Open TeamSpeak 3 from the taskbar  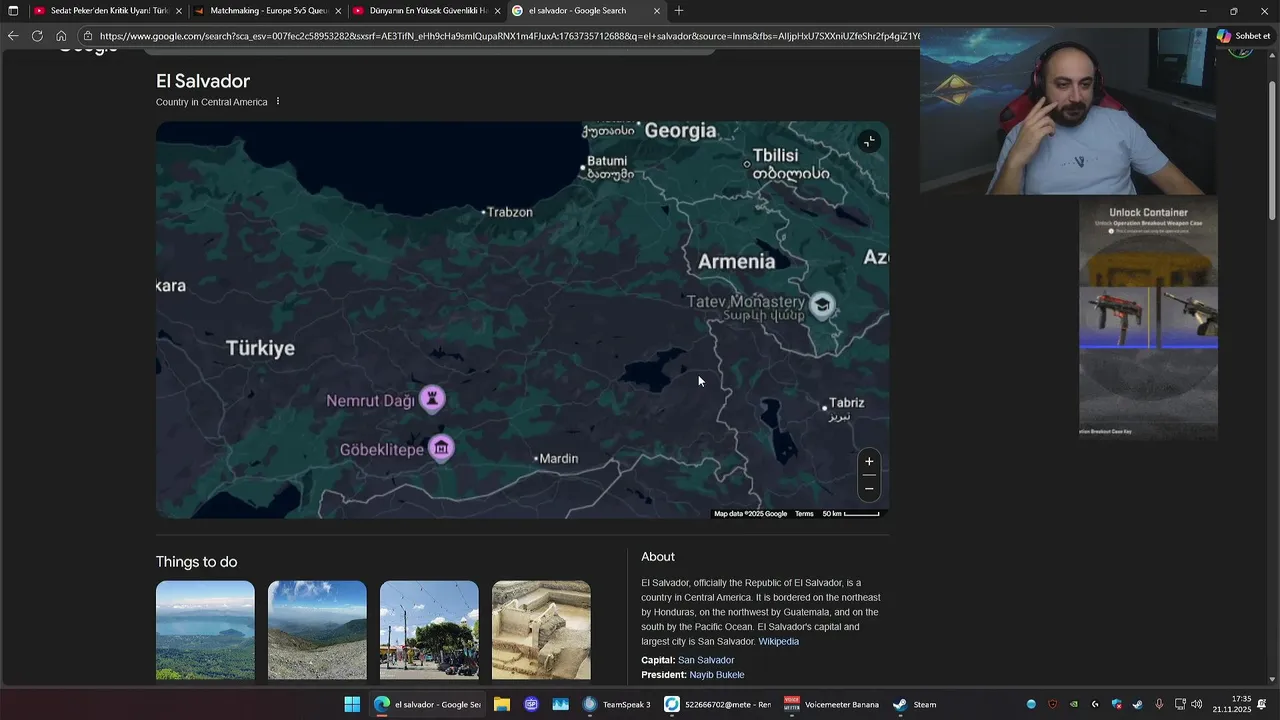[x=617, y=704]
